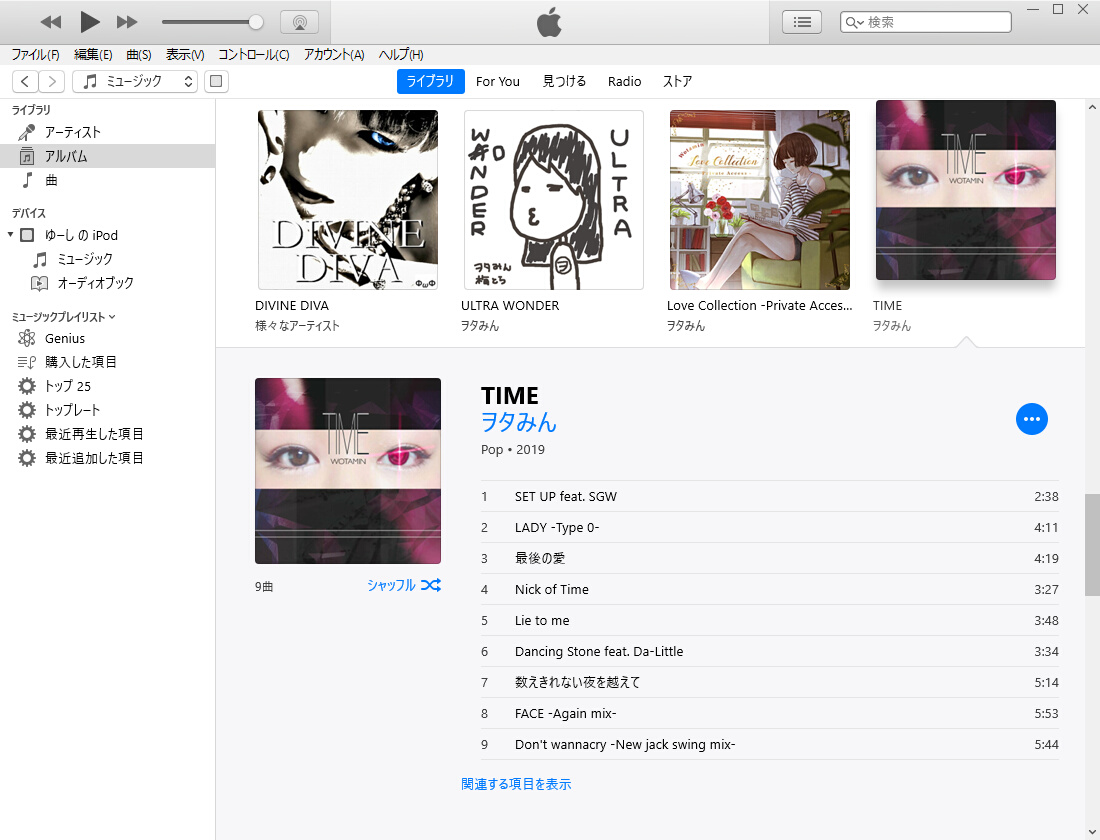Open the ヘルプ(H) menu
Image resolution: width=1100 pixels, height=840 pixels.
click(x=401, y=55)
